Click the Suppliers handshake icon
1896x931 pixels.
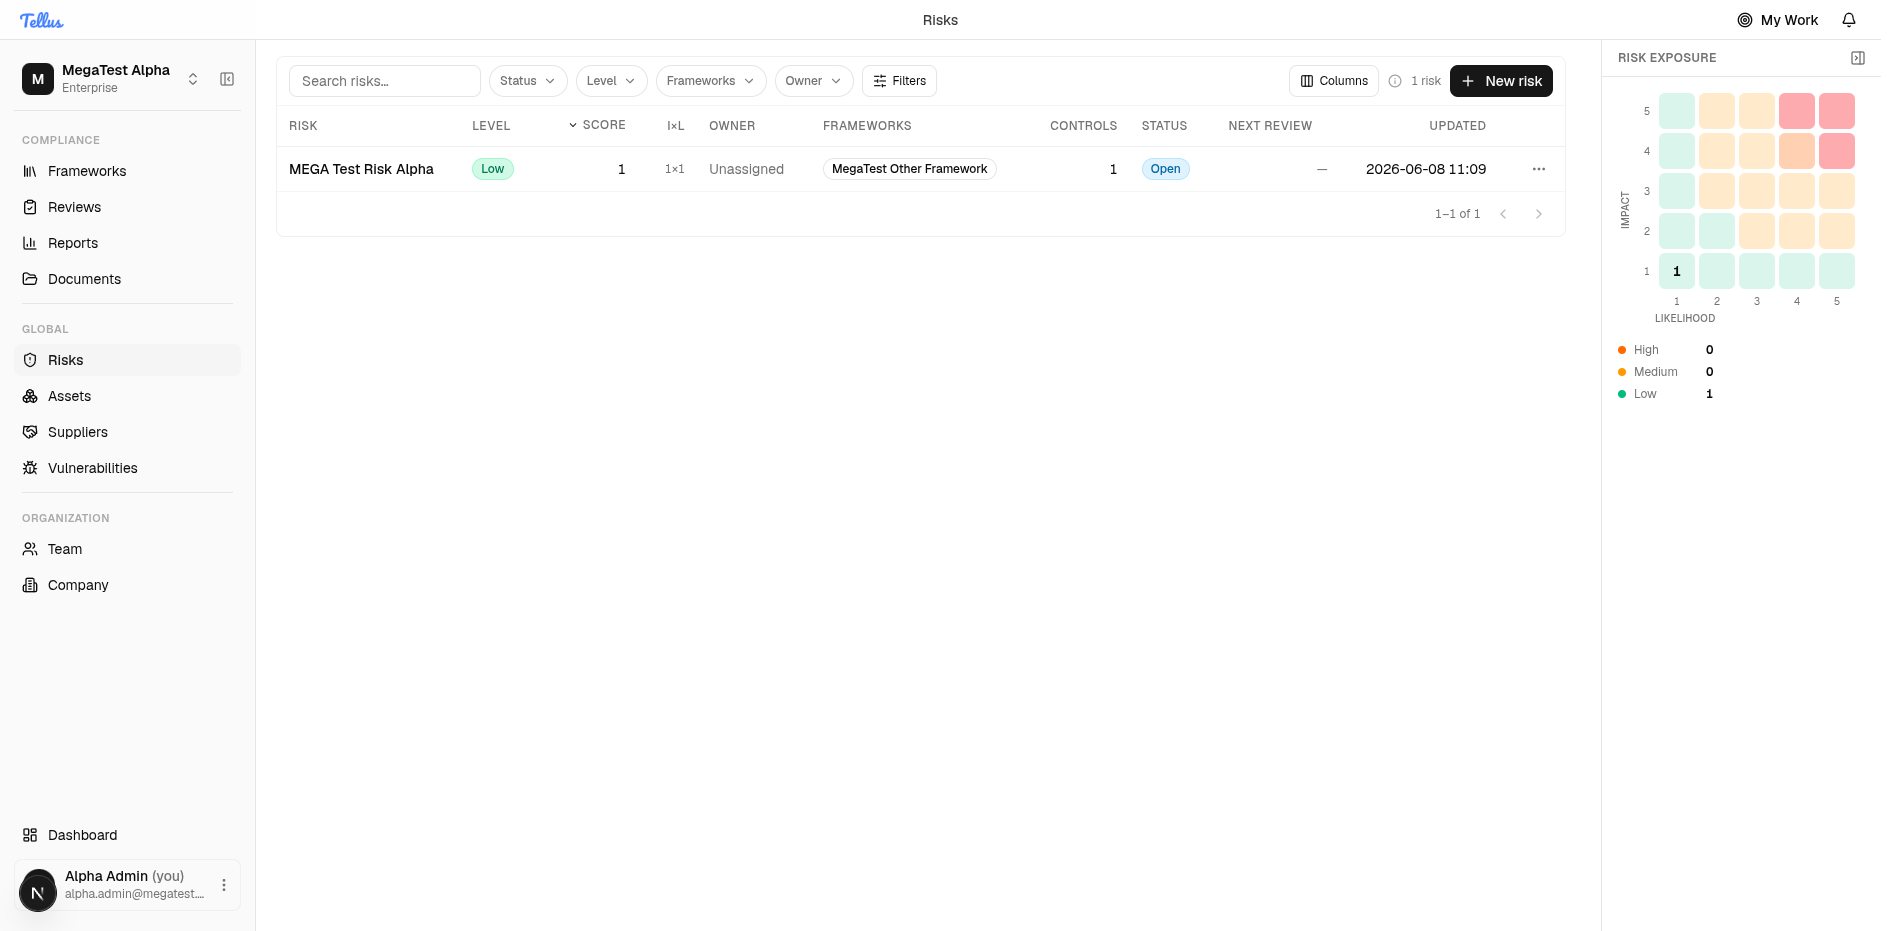tap(30, 432)
